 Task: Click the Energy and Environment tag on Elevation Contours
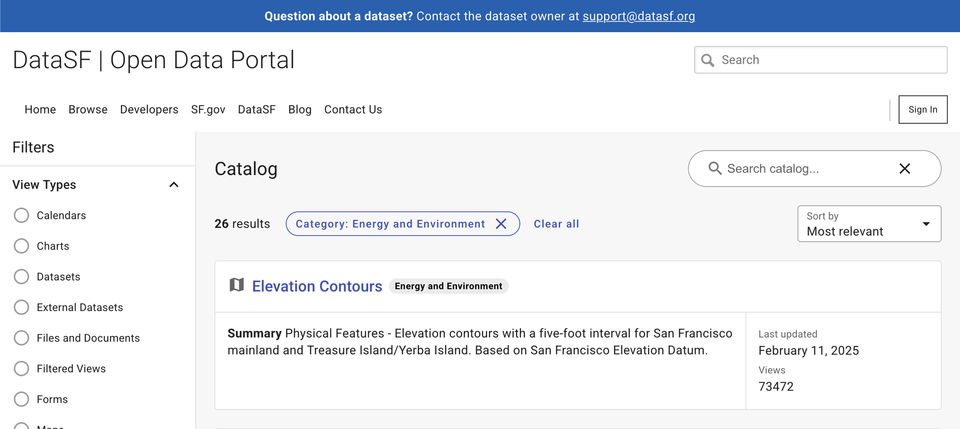(448, 286)
